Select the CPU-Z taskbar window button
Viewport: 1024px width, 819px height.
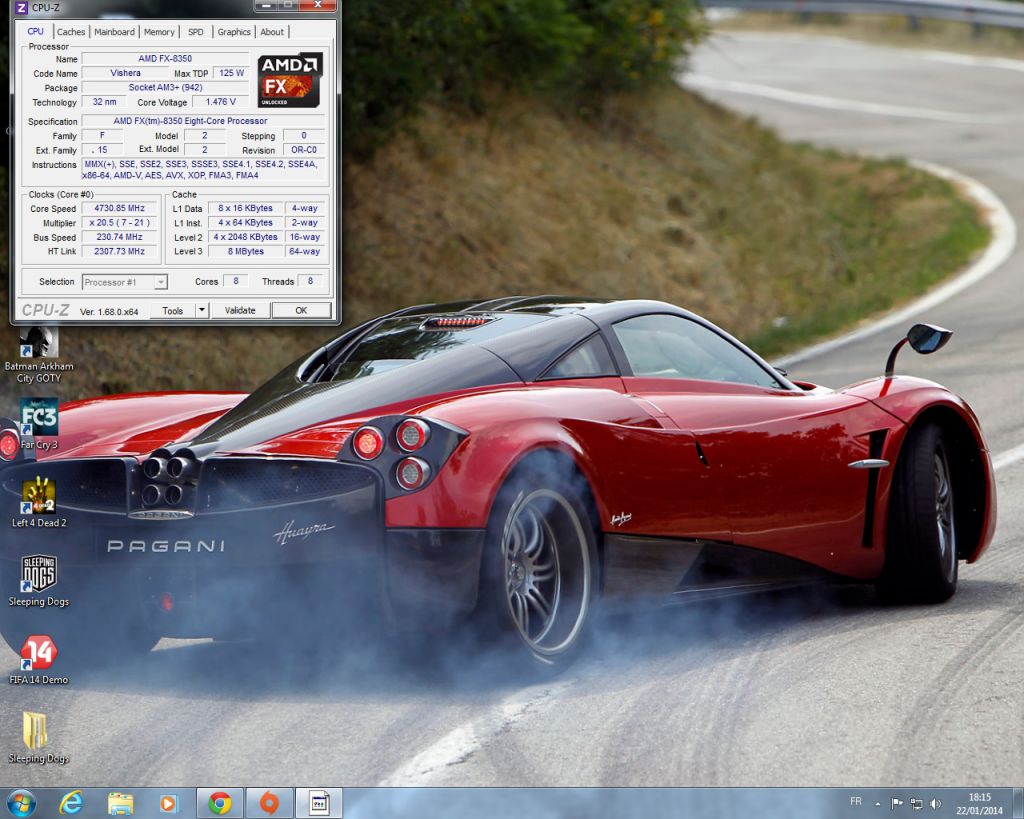pos(319,803)
